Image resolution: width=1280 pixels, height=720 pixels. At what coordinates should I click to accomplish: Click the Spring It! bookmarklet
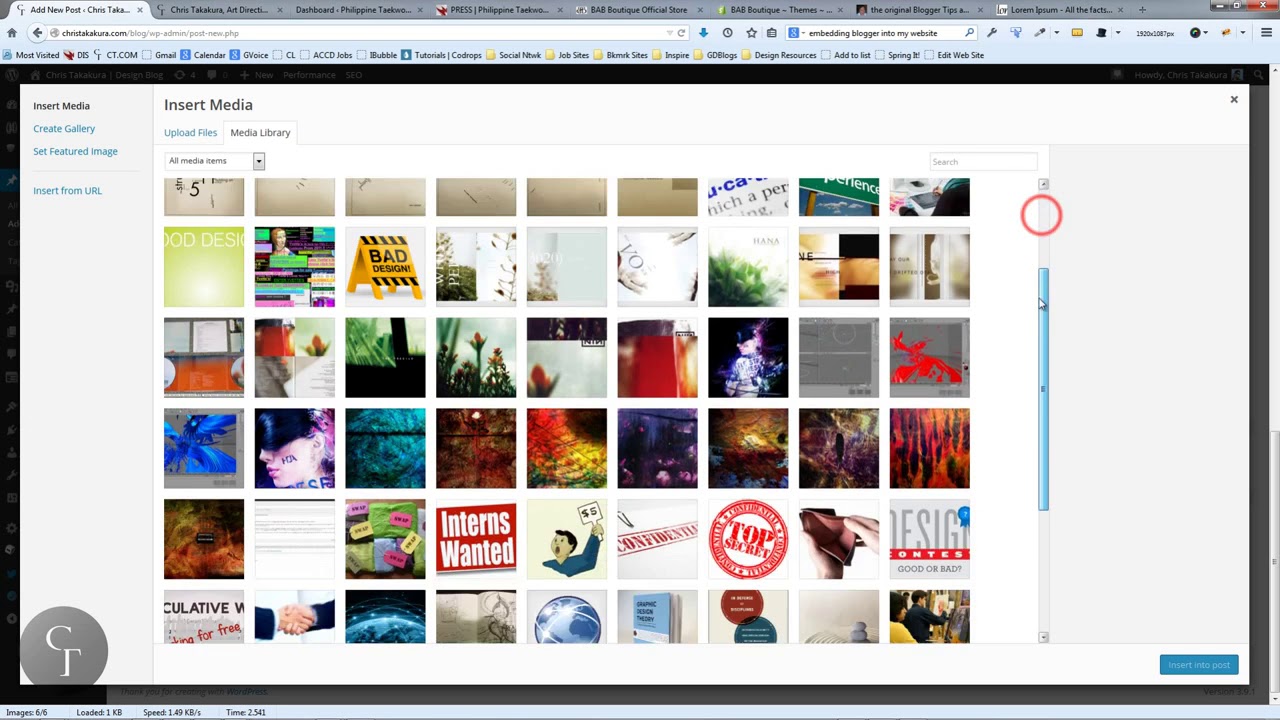pyautogui.click(x=897, y=55)
